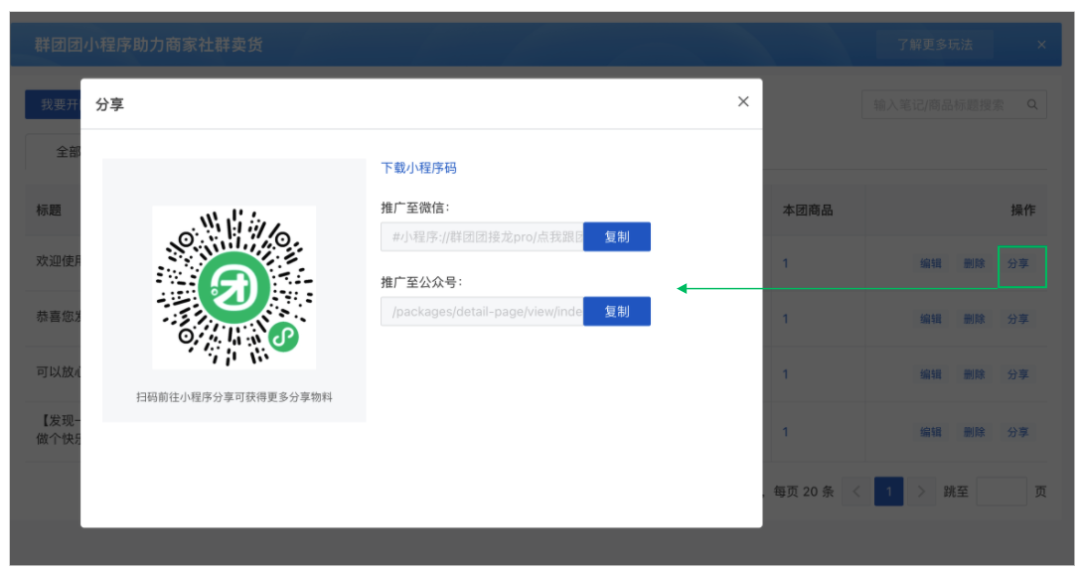The image size is (1080, 573).
Task: Focus the 输入笔记/商品标题搜索 search box
Action: pos(954,105)
